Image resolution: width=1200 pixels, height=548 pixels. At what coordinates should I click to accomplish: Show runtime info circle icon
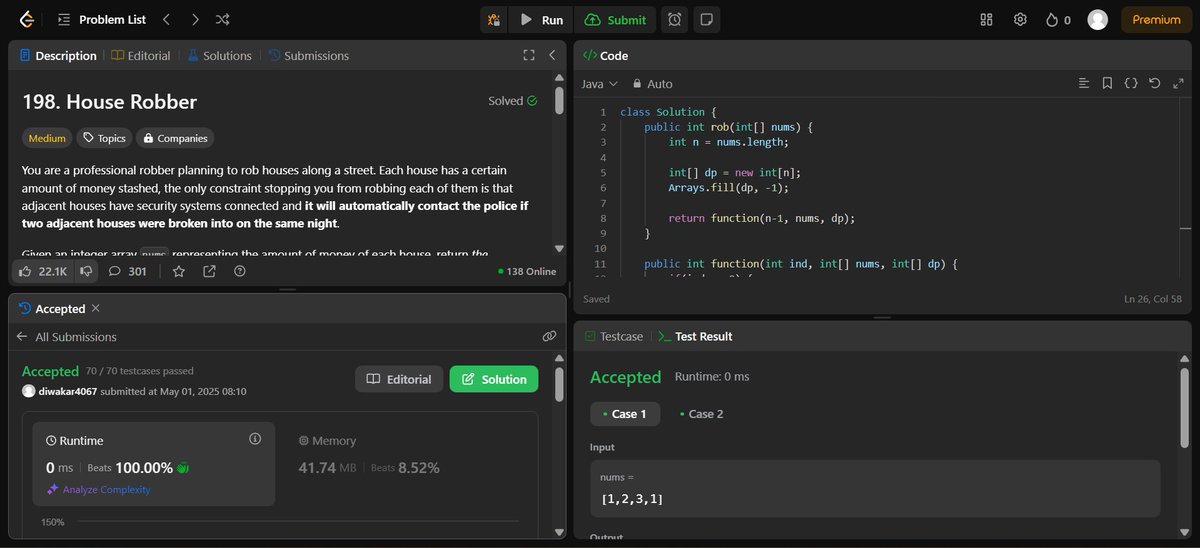255,439
